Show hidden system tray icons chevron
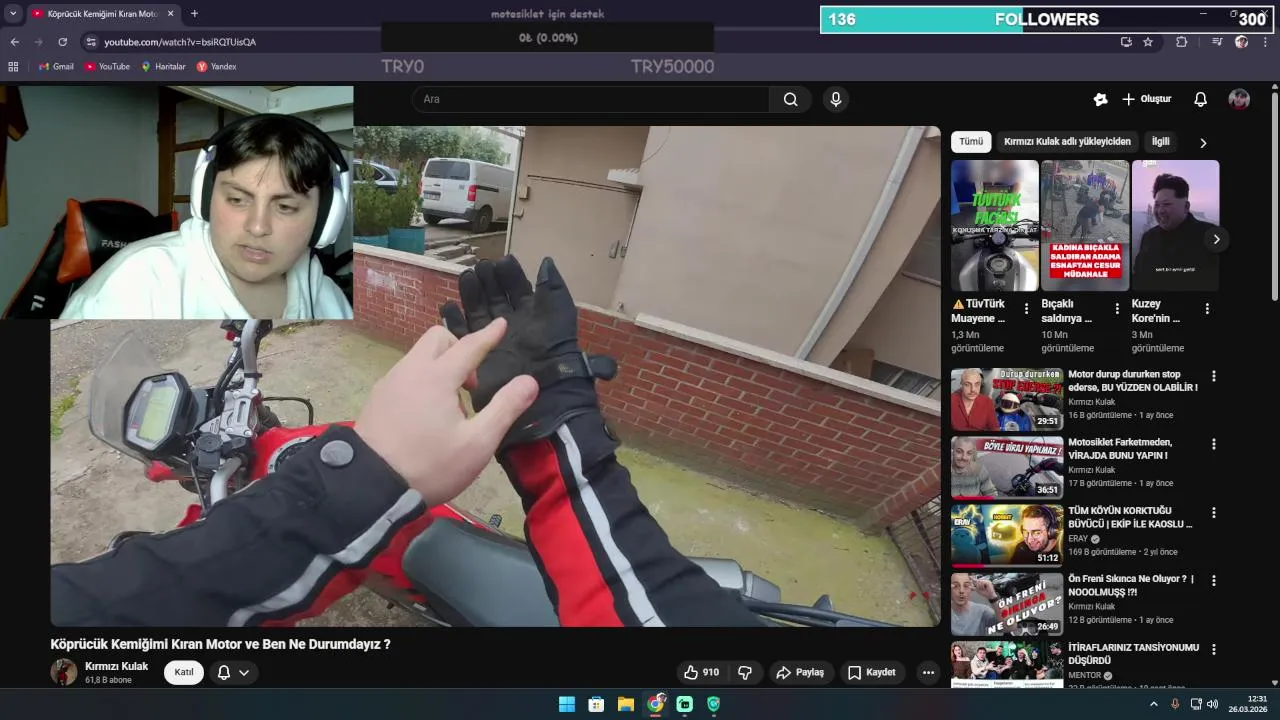This screenshot has width=1280, height=720. click(x=1153, y=704)
